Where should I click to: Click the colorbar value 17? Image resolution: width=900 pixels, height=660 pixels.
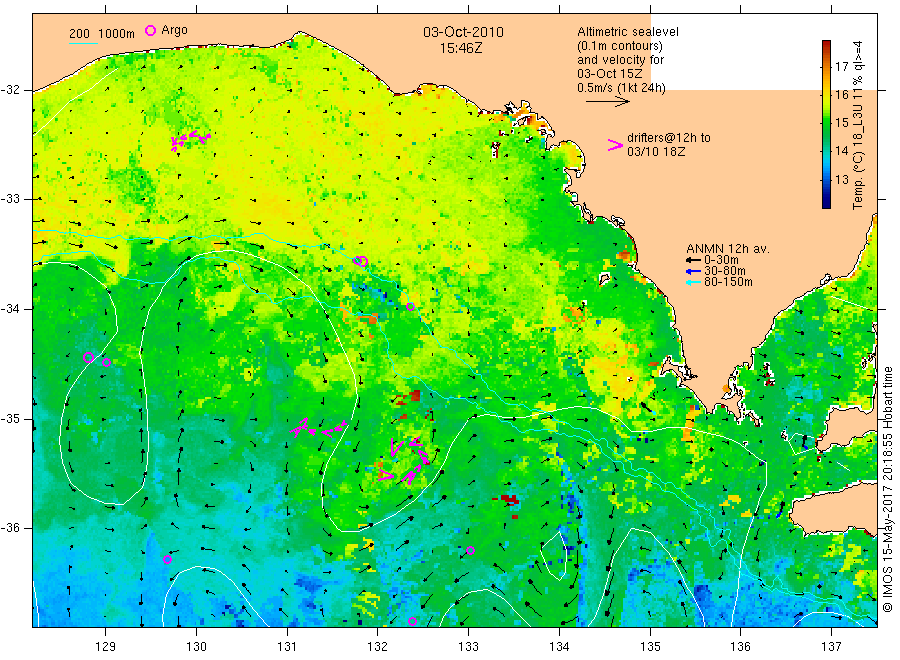[841, 67]
